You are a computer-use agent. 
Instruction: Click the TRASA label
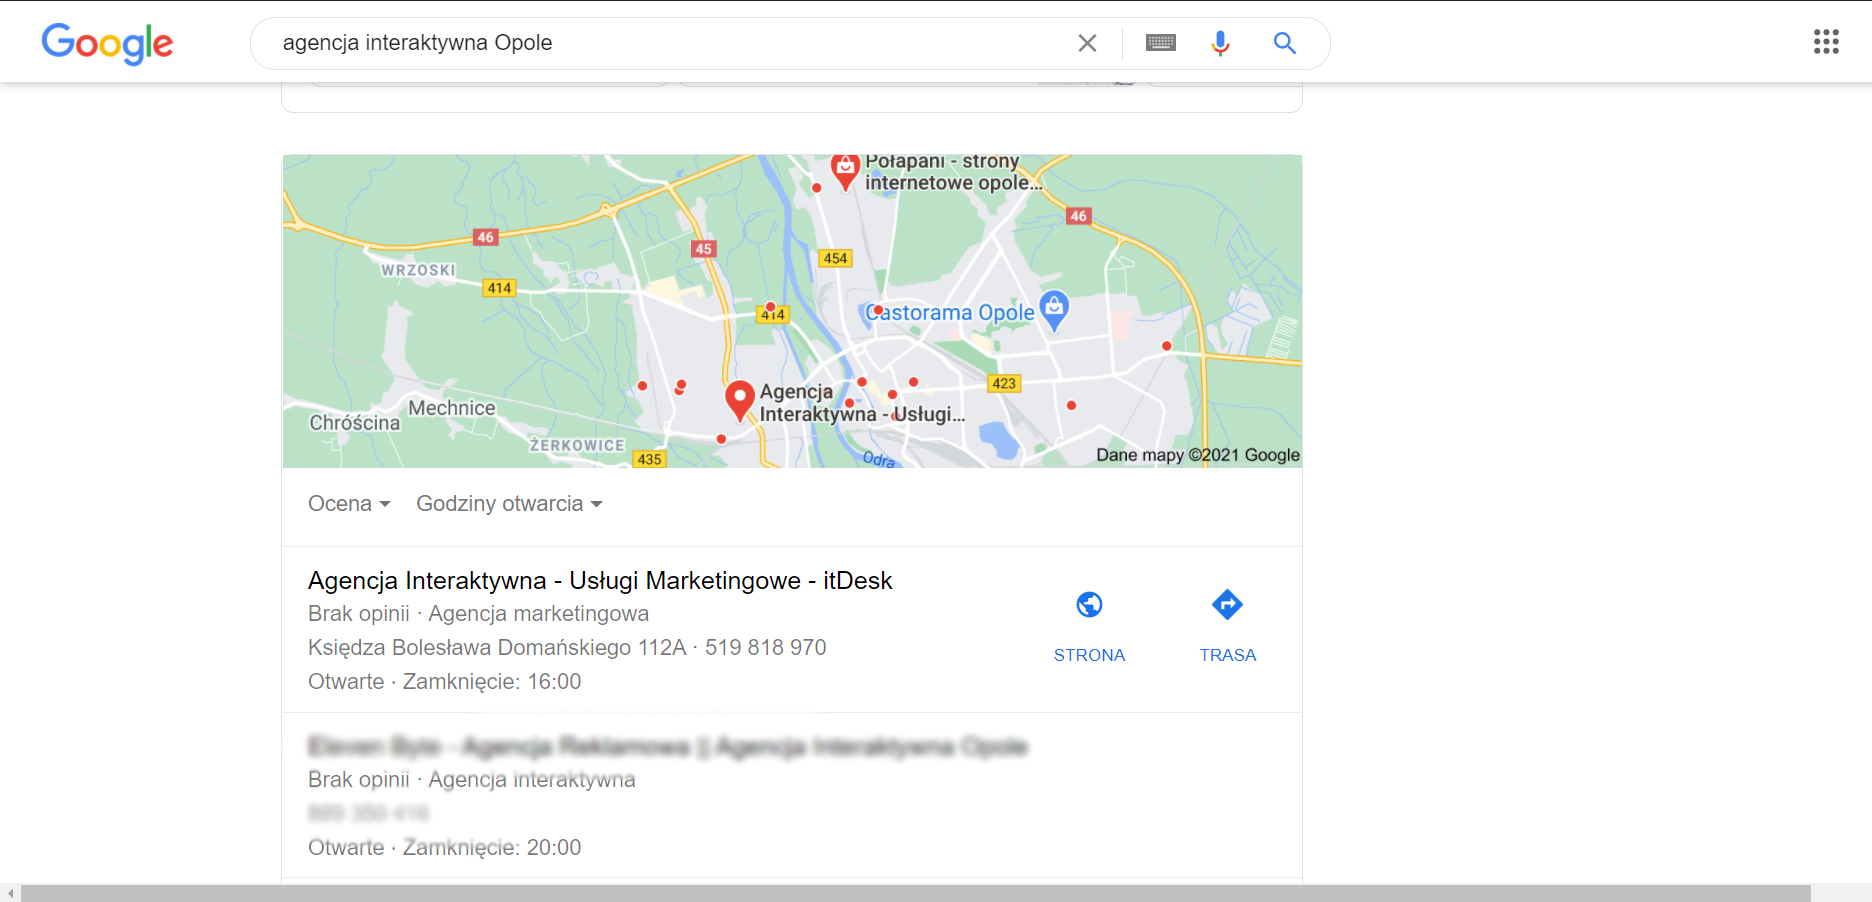click(1228, 655)
